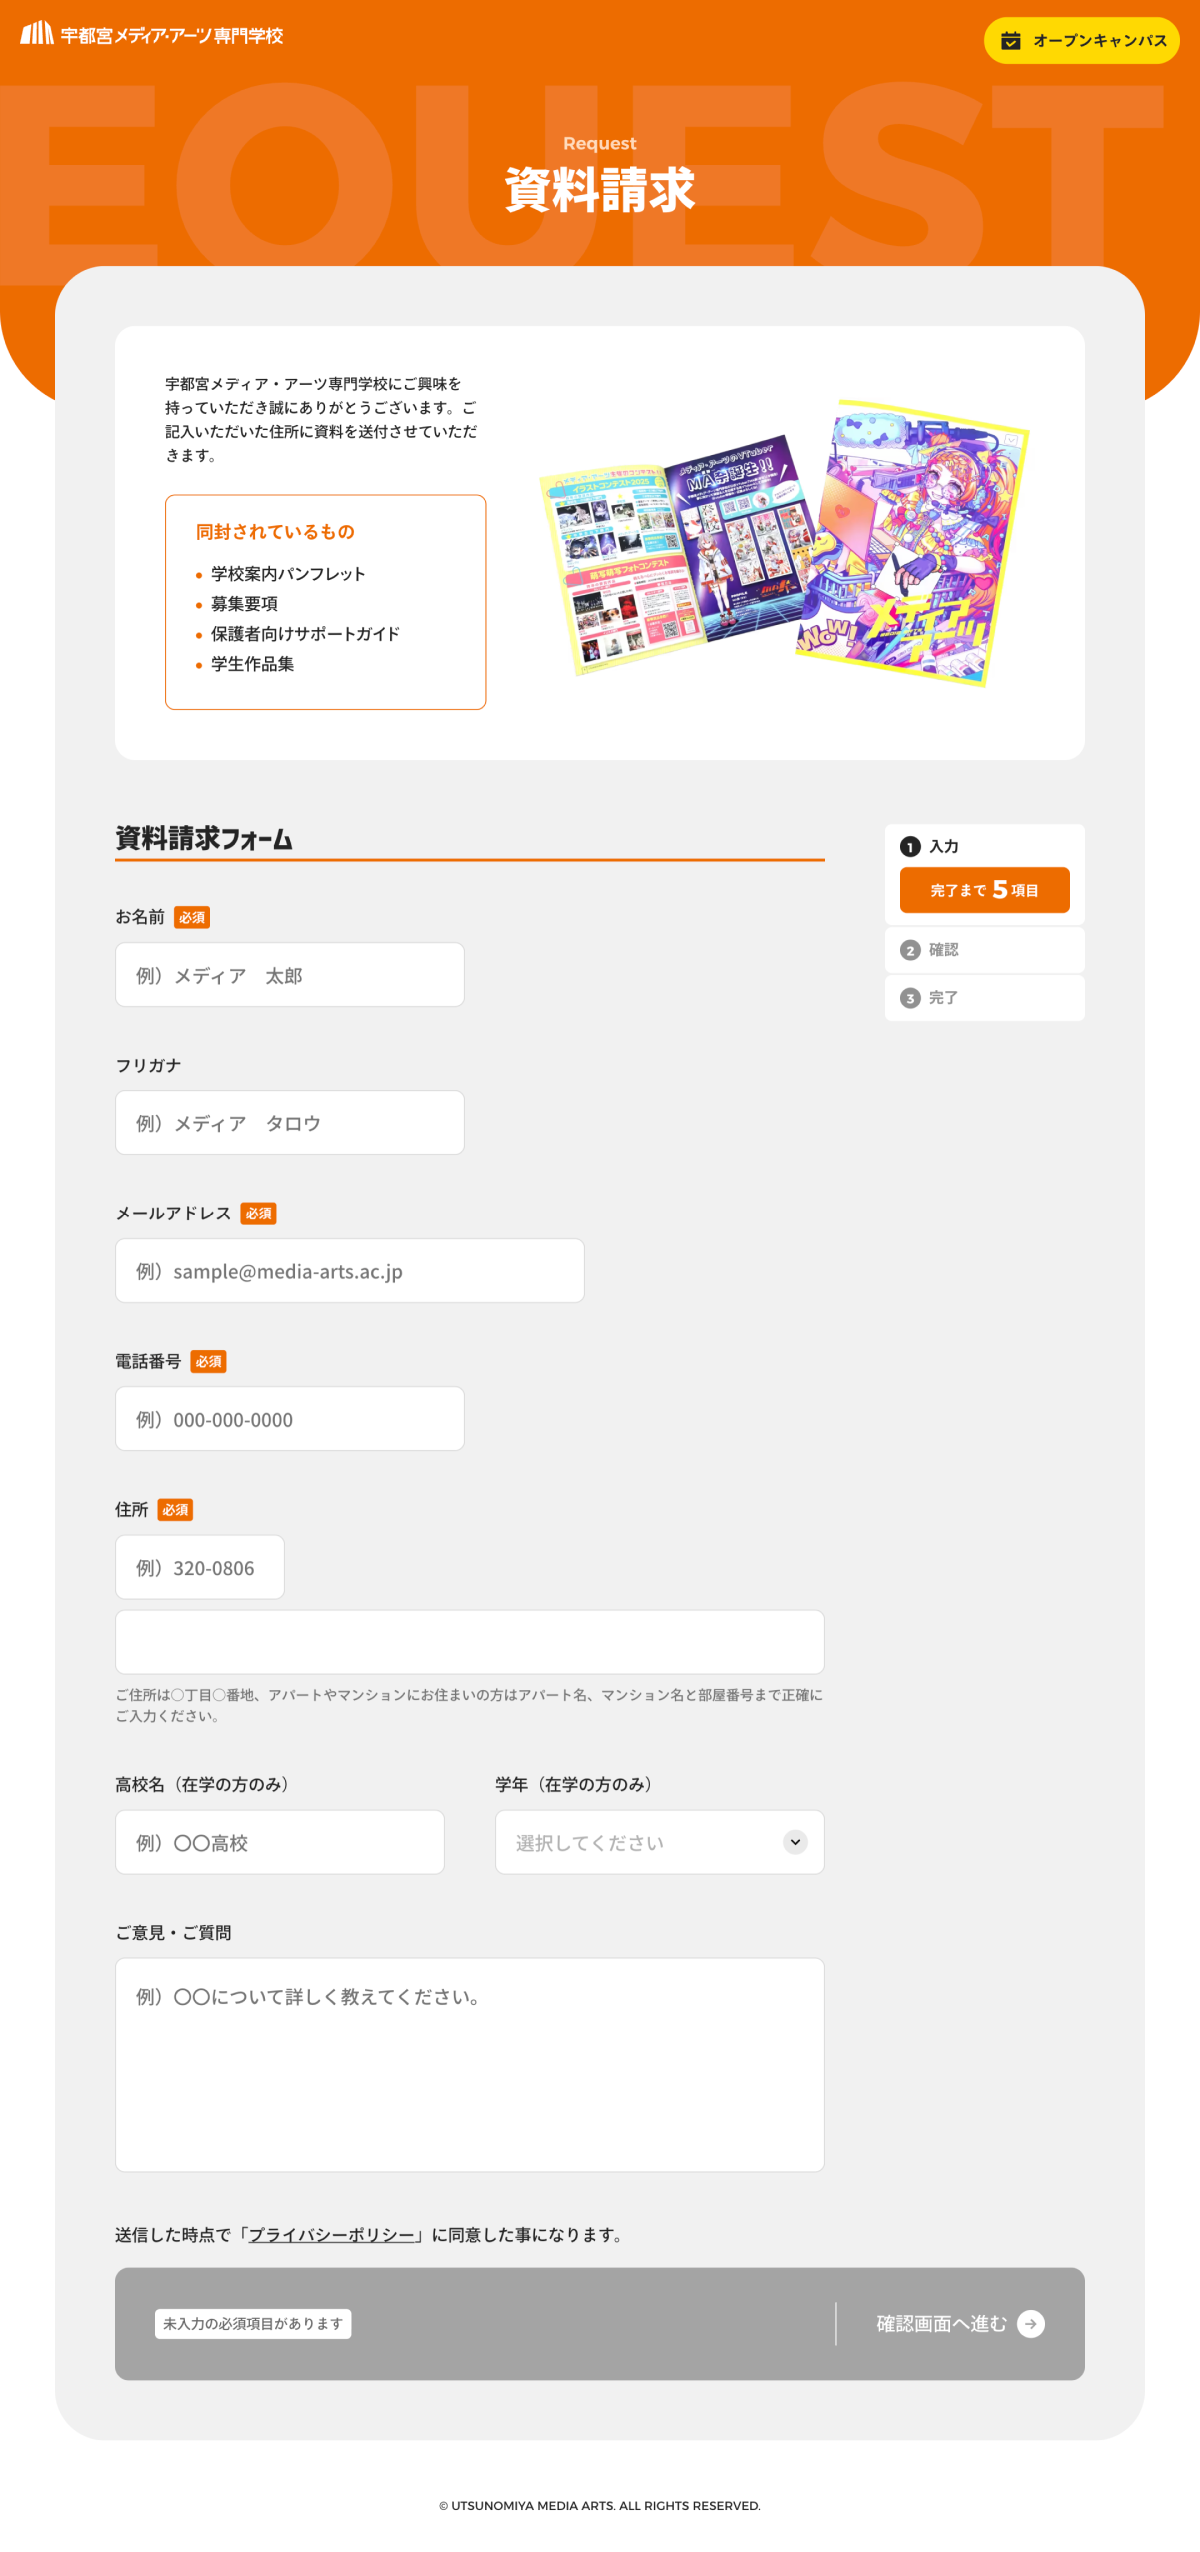Click the calendar icon on オープンキャンパス button
Viewport: 1200px width, 2552px height.
(1011, 41)
